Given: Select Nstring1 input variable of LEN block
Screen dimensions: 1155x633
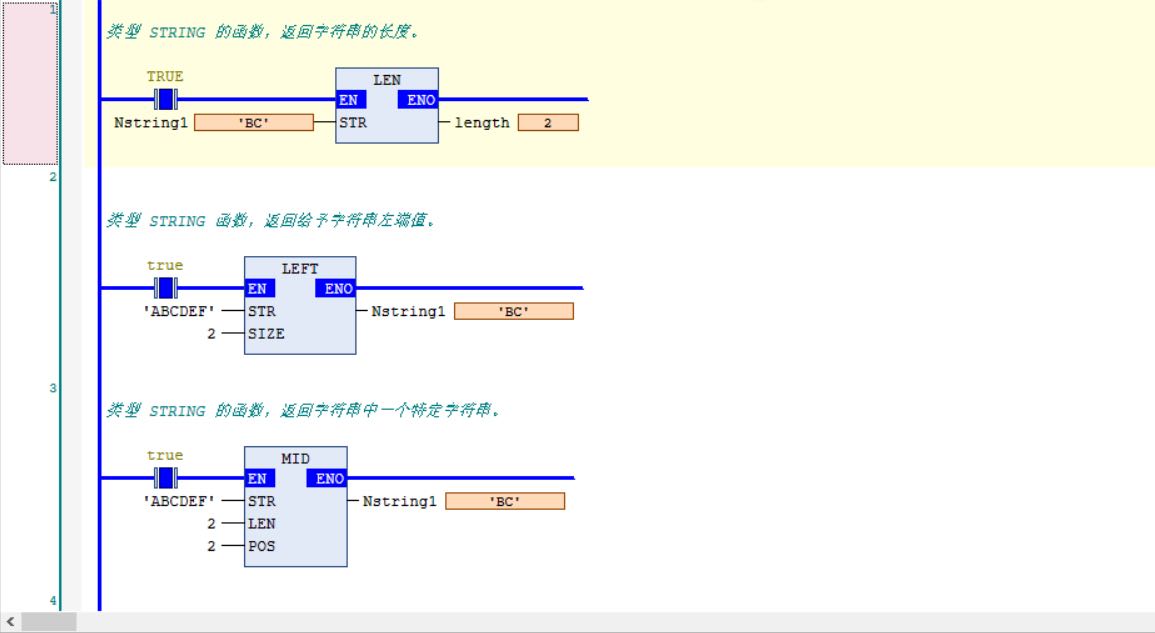Looking at the screenshot, I should click(151, 123).
